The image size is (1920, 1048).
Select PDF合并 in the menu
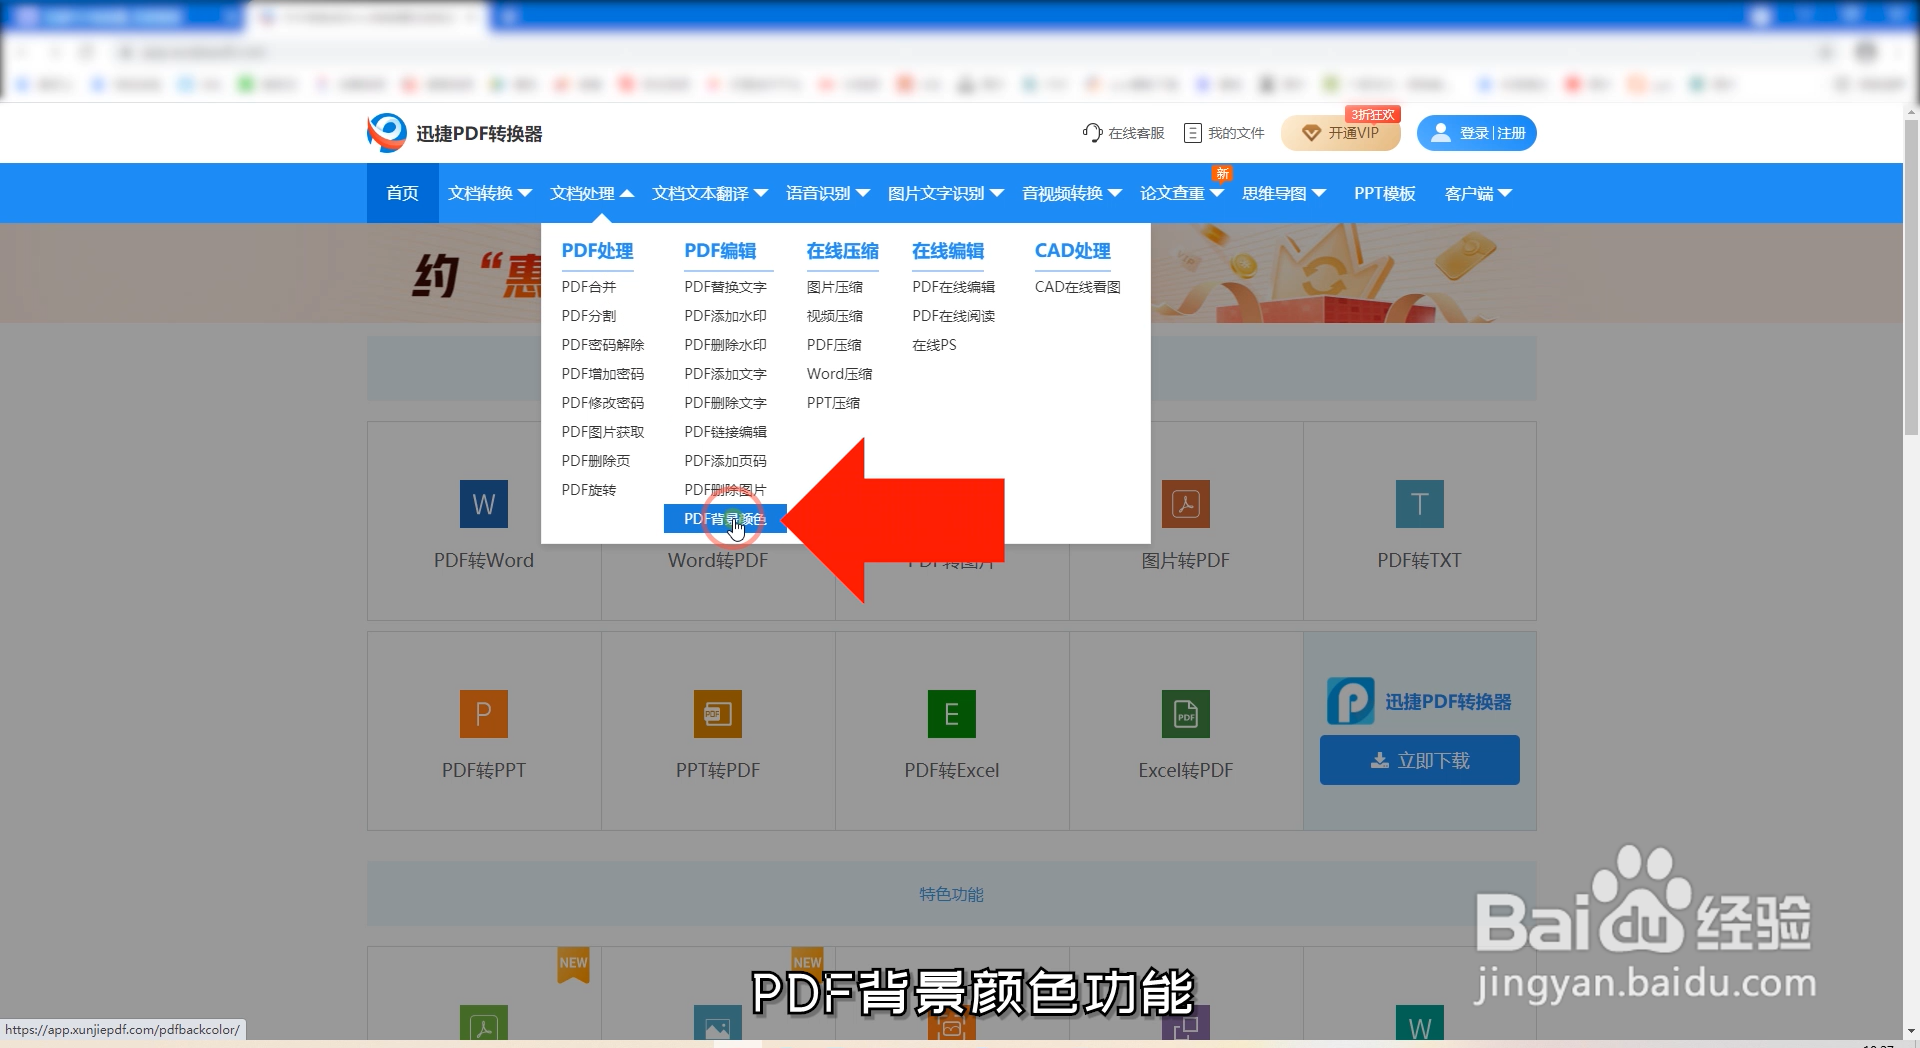[589, 287]
